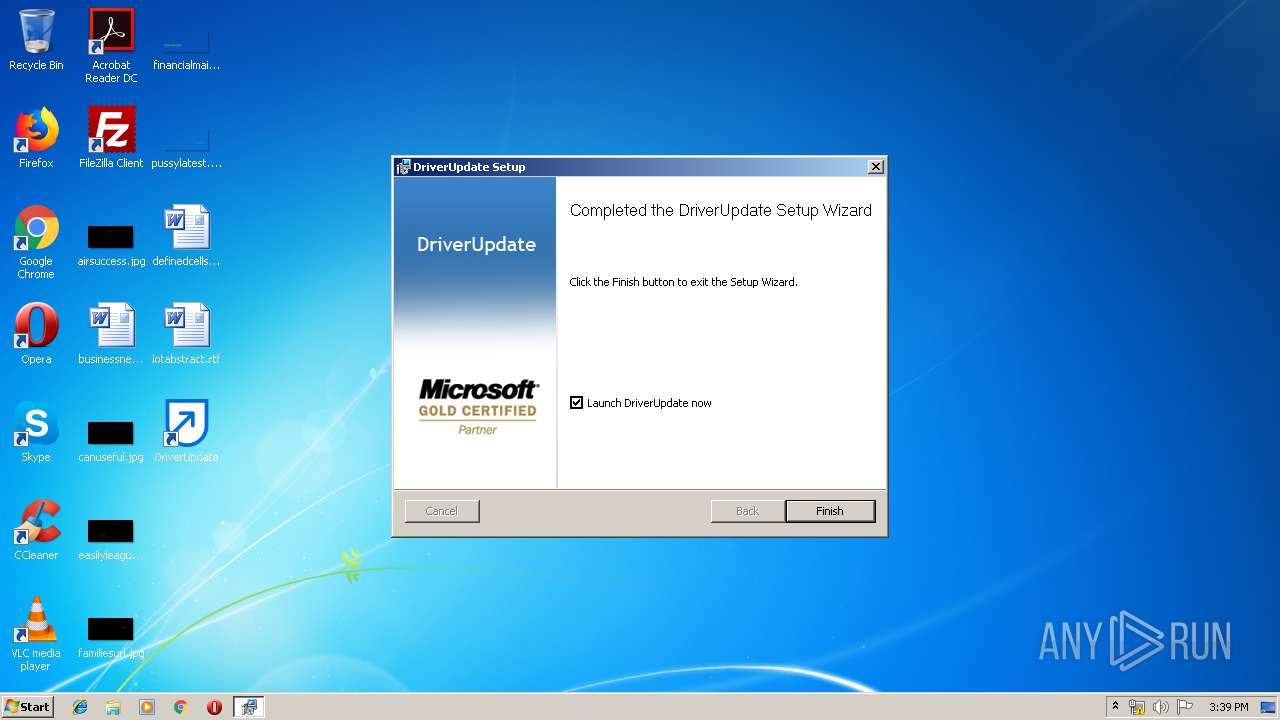This screenshot has height=720, width=1280.
Task: Select lotabstract.rtf document icon
Action: 186,334
